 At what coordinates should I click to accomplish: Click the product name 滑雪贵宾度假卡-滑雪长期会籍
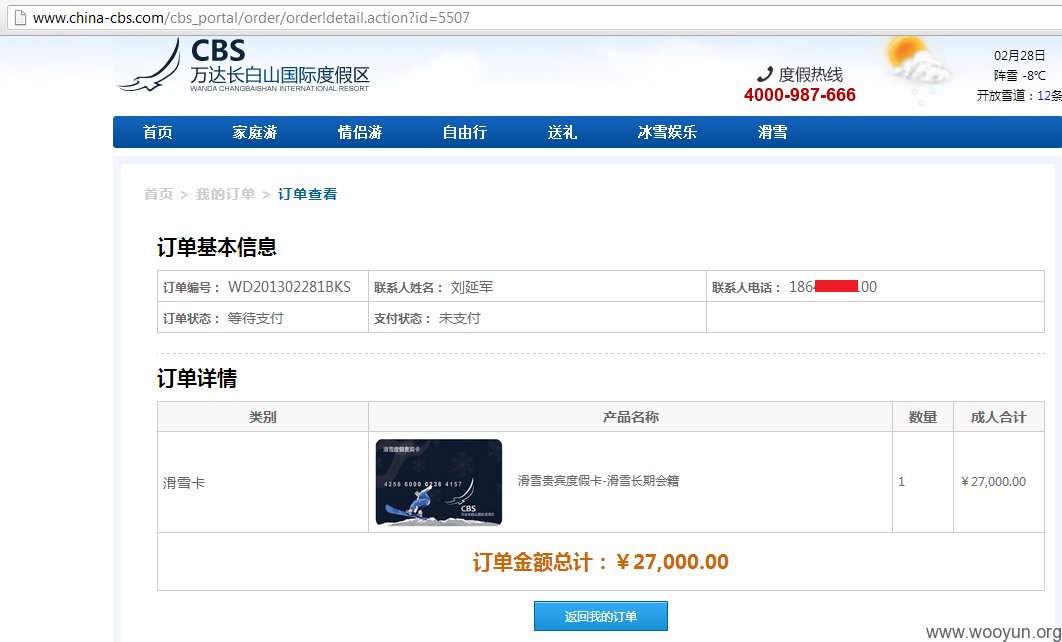pyautogui.click(x=598, y=482)
